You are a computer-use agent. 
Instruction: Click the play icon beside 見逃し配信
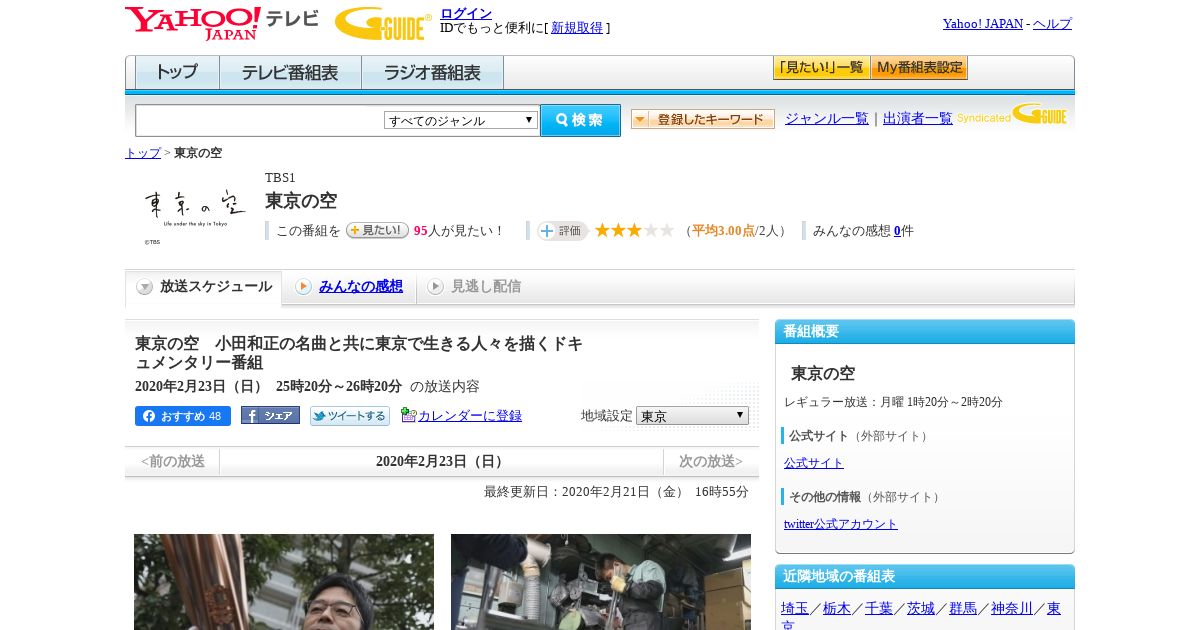click(x=435, y=287)
